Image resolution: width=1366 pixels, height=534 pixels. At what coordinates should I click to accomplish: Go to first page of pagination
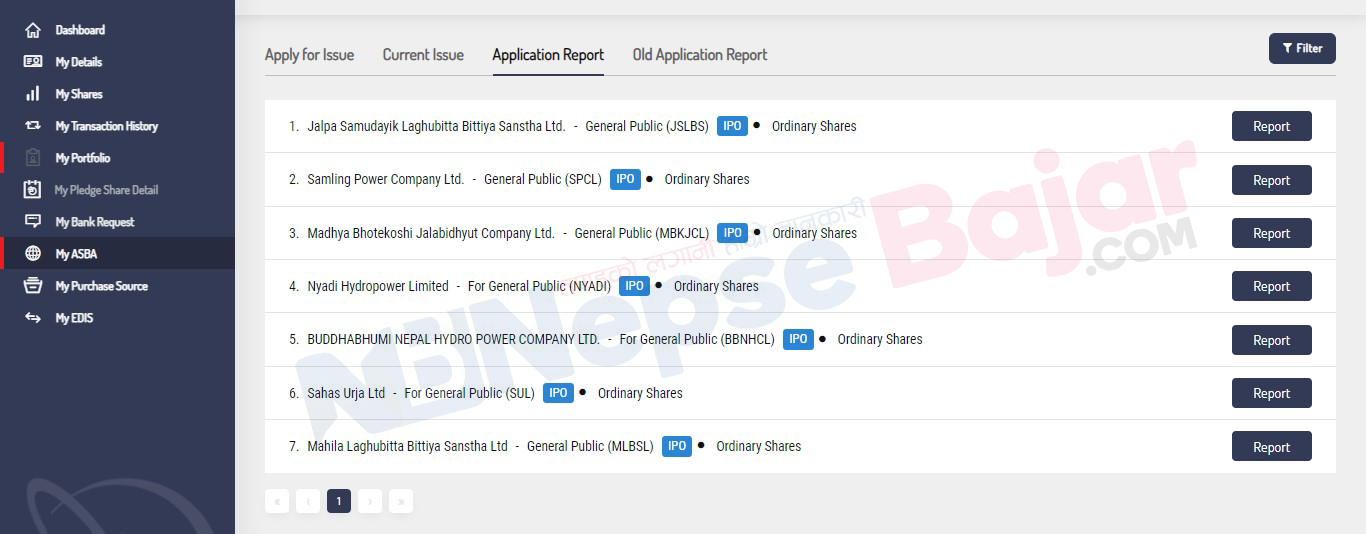277,501
